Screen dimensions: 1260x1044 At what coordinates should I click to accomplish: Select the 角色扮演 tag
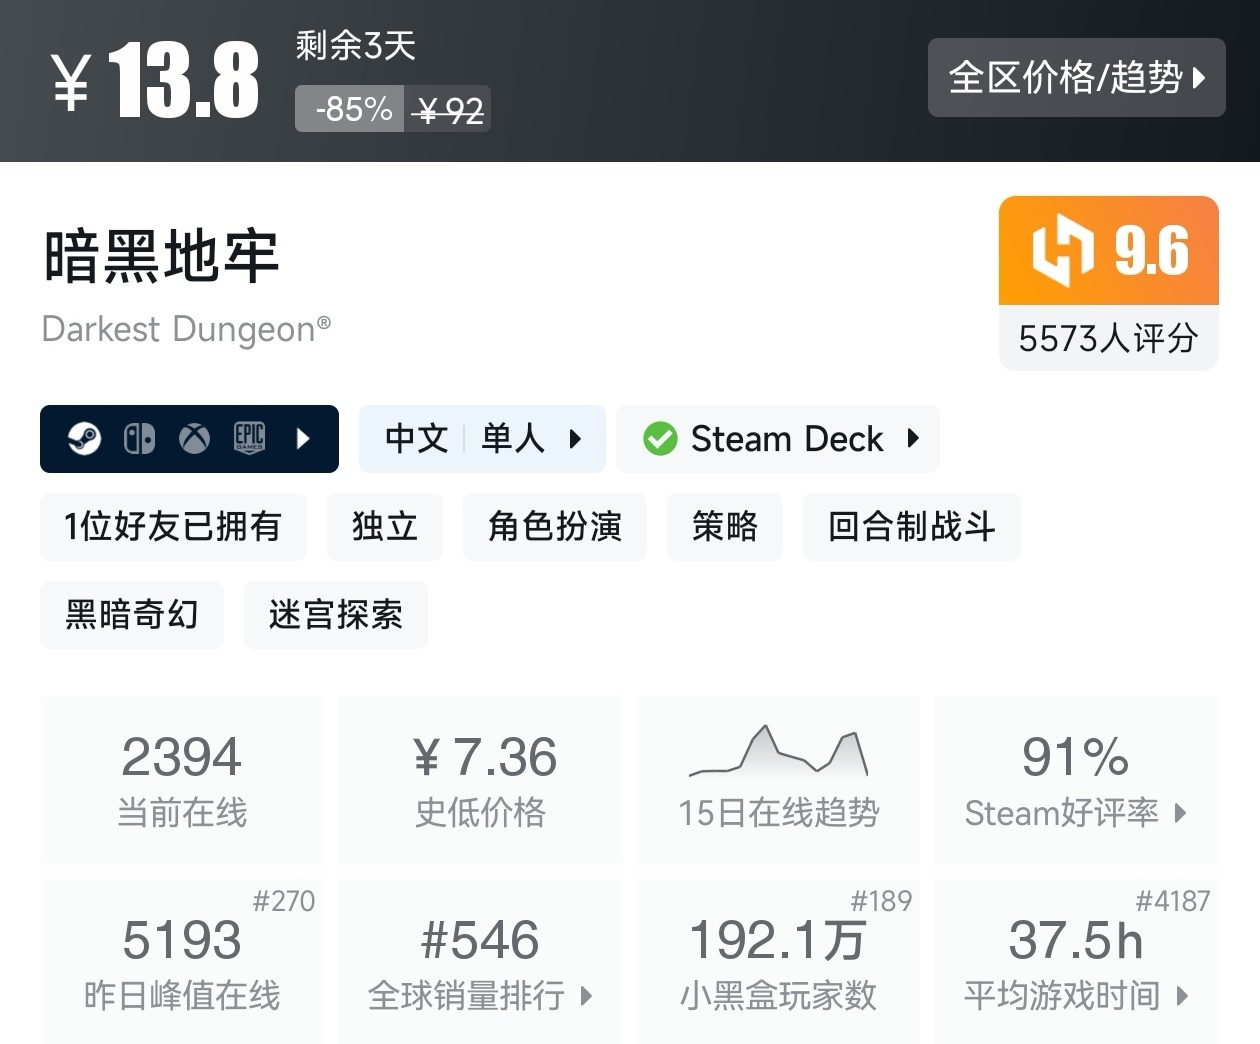point(554,526)
